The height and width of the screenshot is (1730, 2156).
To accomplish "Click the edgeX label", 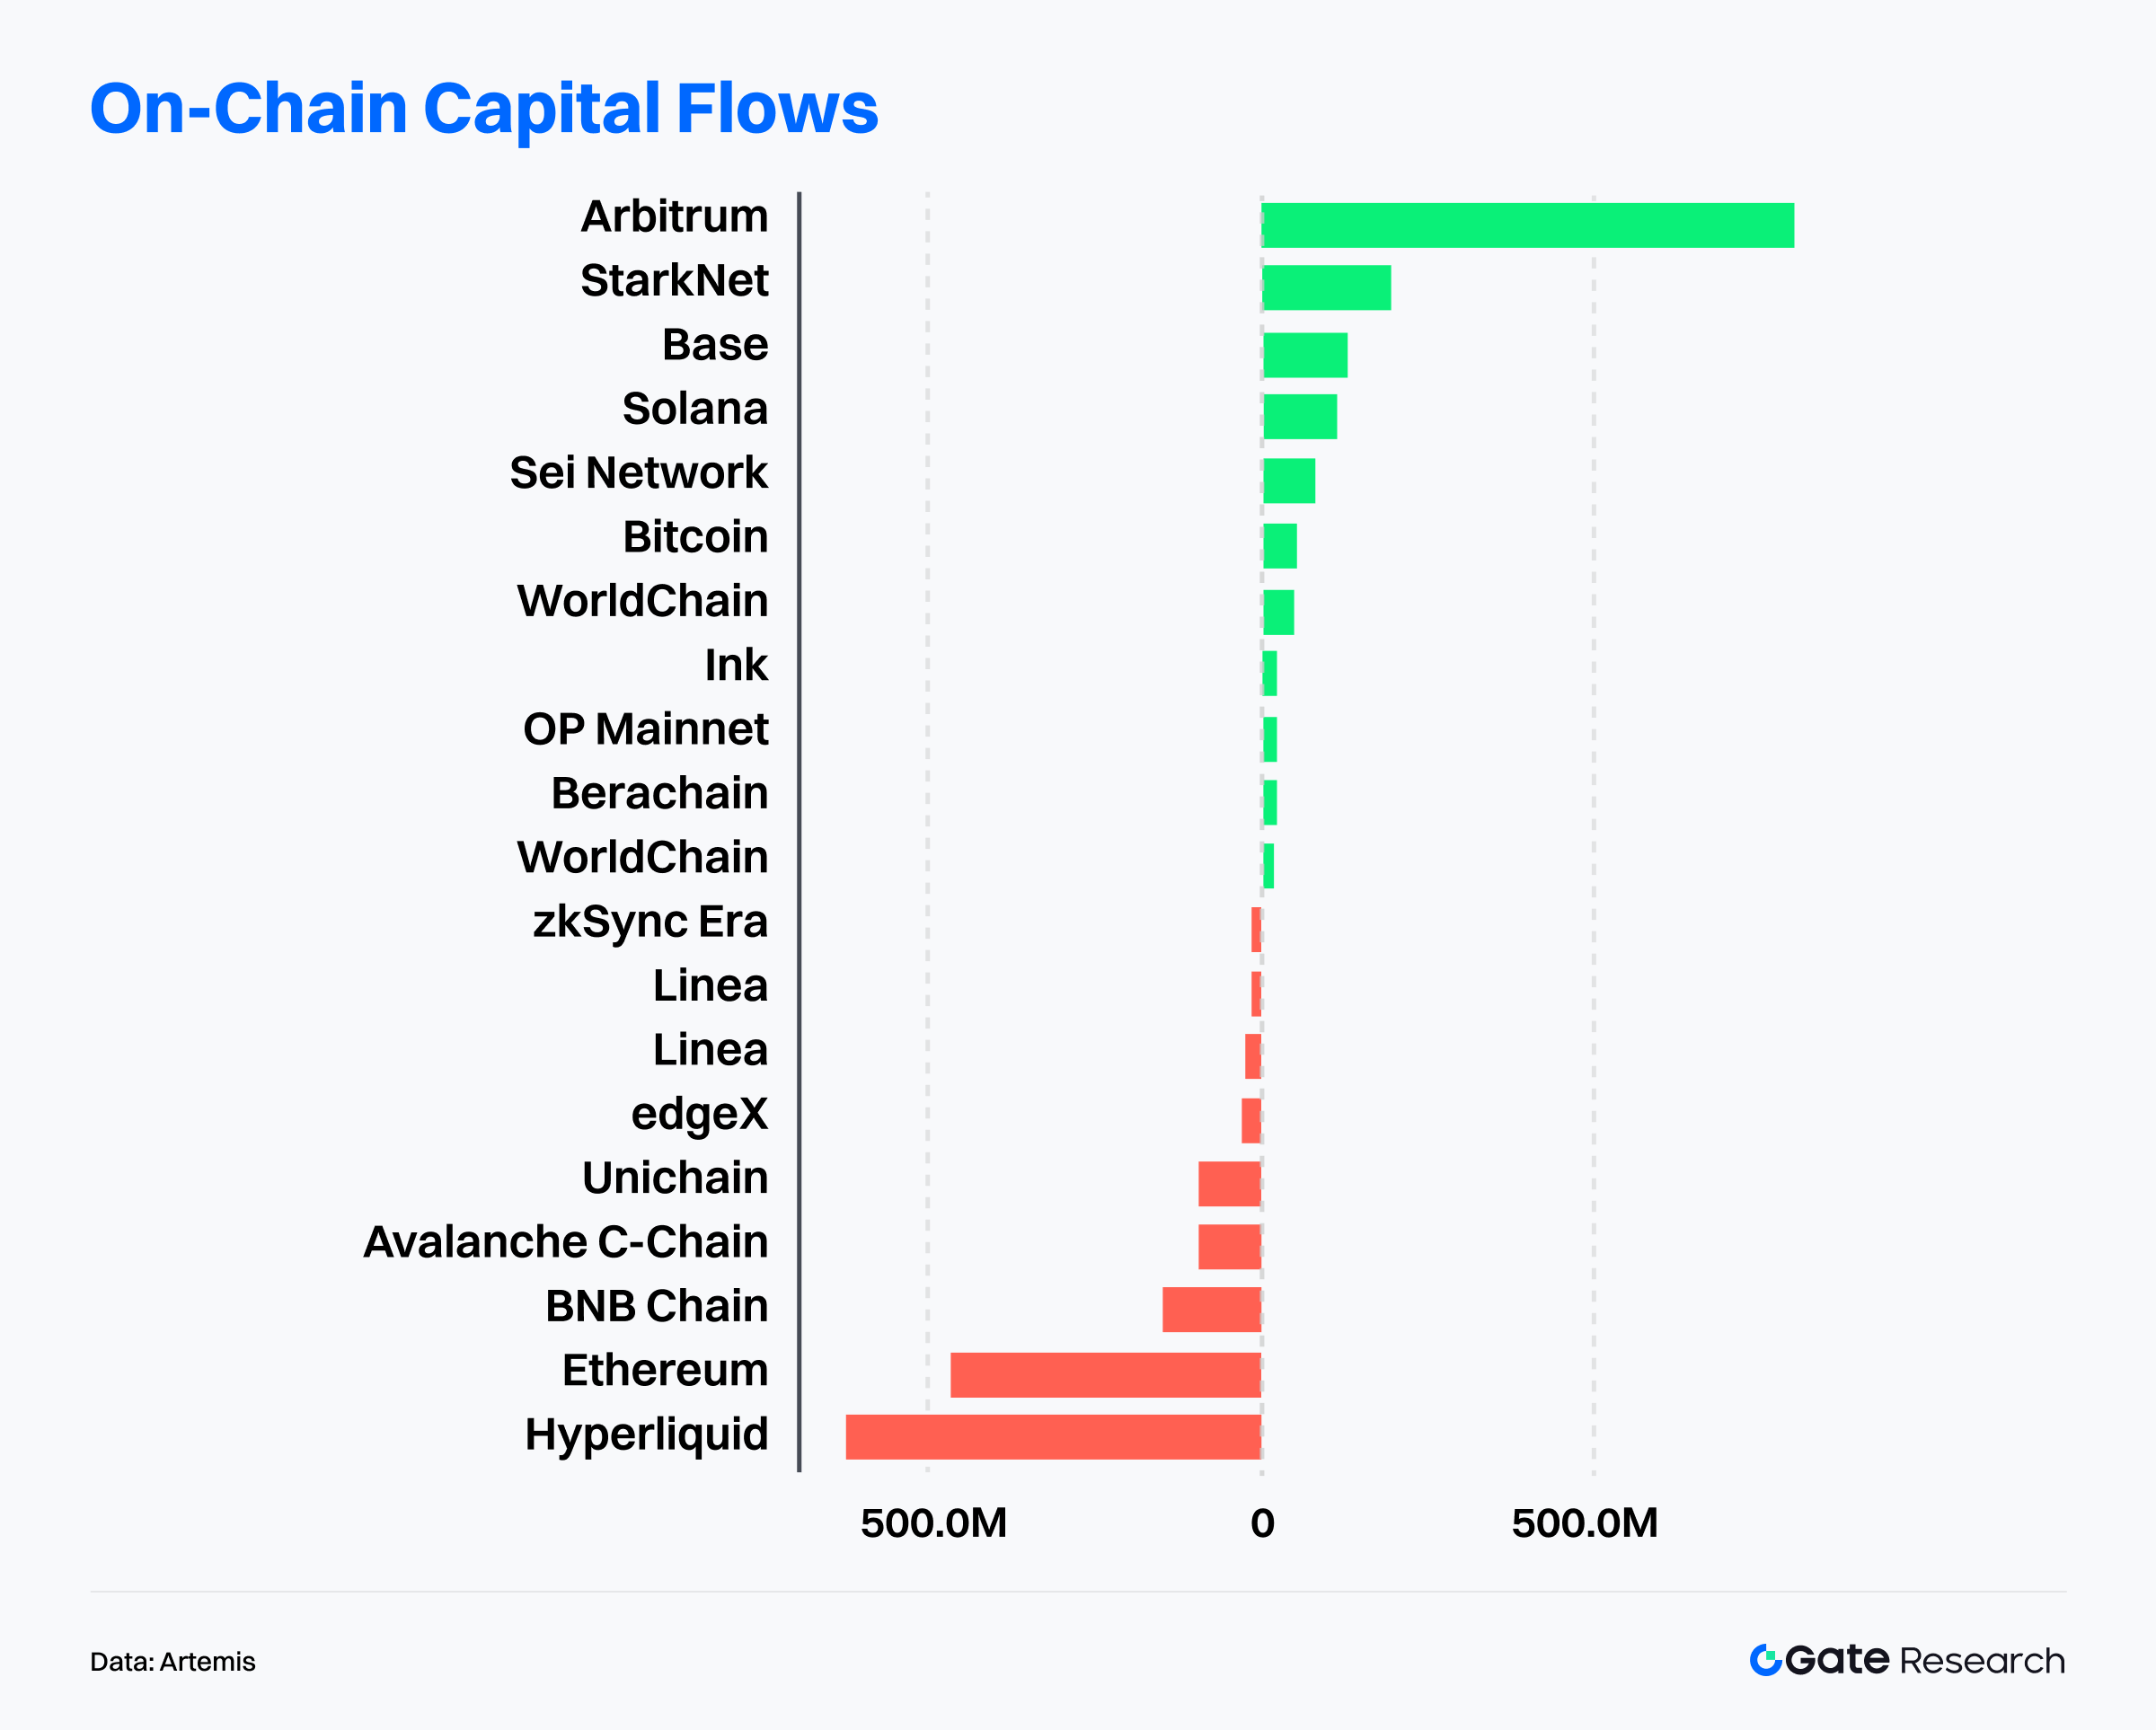I will coord(699,1114).
